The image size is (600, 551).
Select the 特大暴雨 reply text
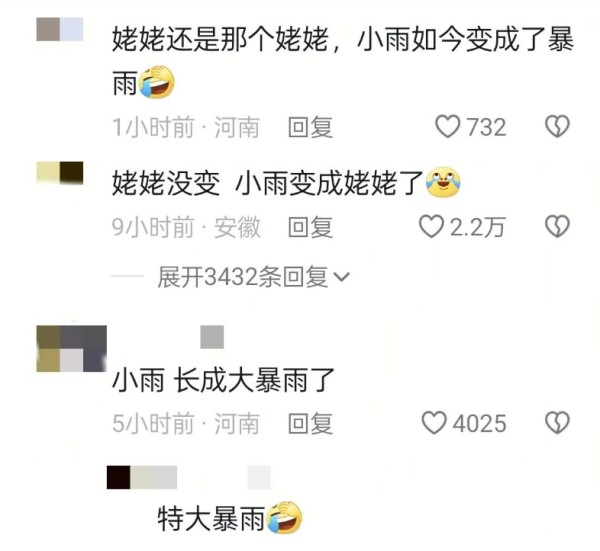coord(211,518)
